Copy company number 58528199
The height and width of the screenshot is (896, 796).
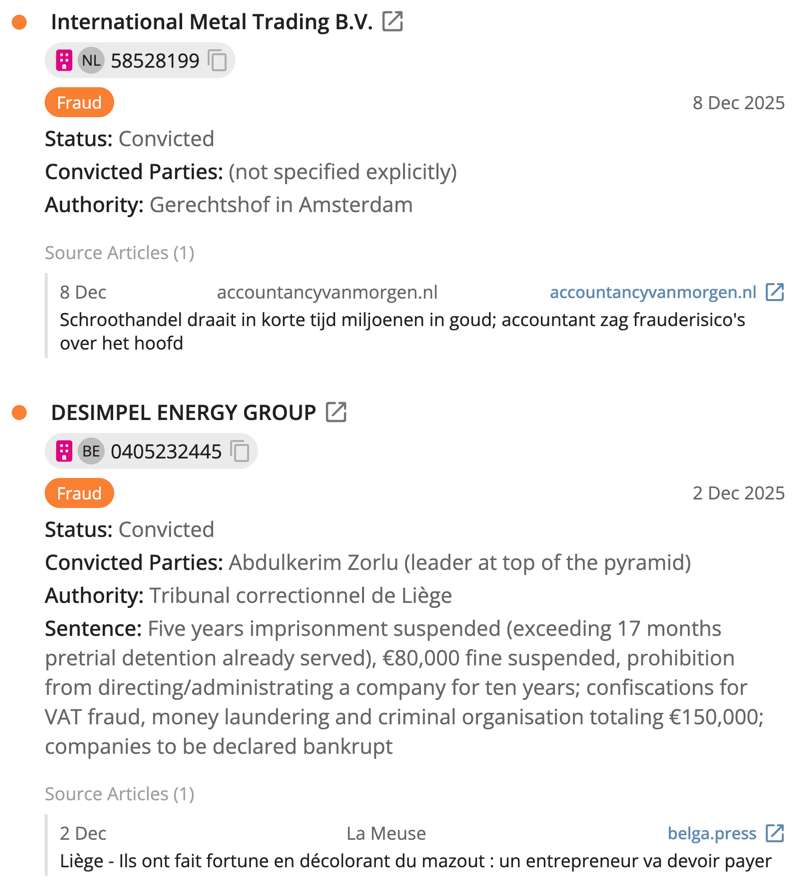[218, 61]
